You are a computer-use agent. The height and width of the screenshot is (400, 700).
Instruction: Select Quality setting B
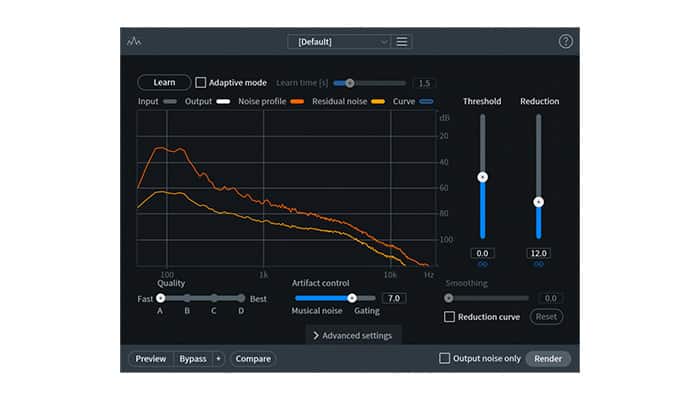click(188, 298)
